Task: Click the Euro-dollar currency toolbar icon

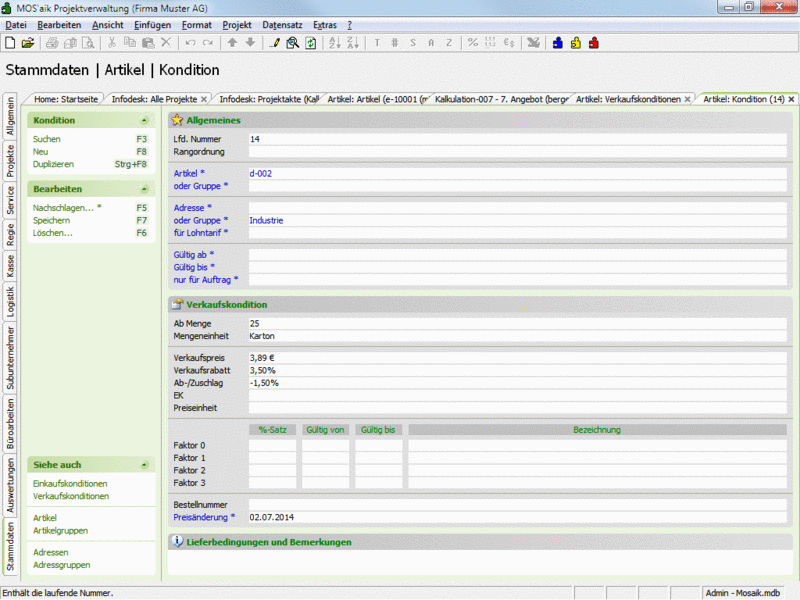Action: [x=509, y=43]
